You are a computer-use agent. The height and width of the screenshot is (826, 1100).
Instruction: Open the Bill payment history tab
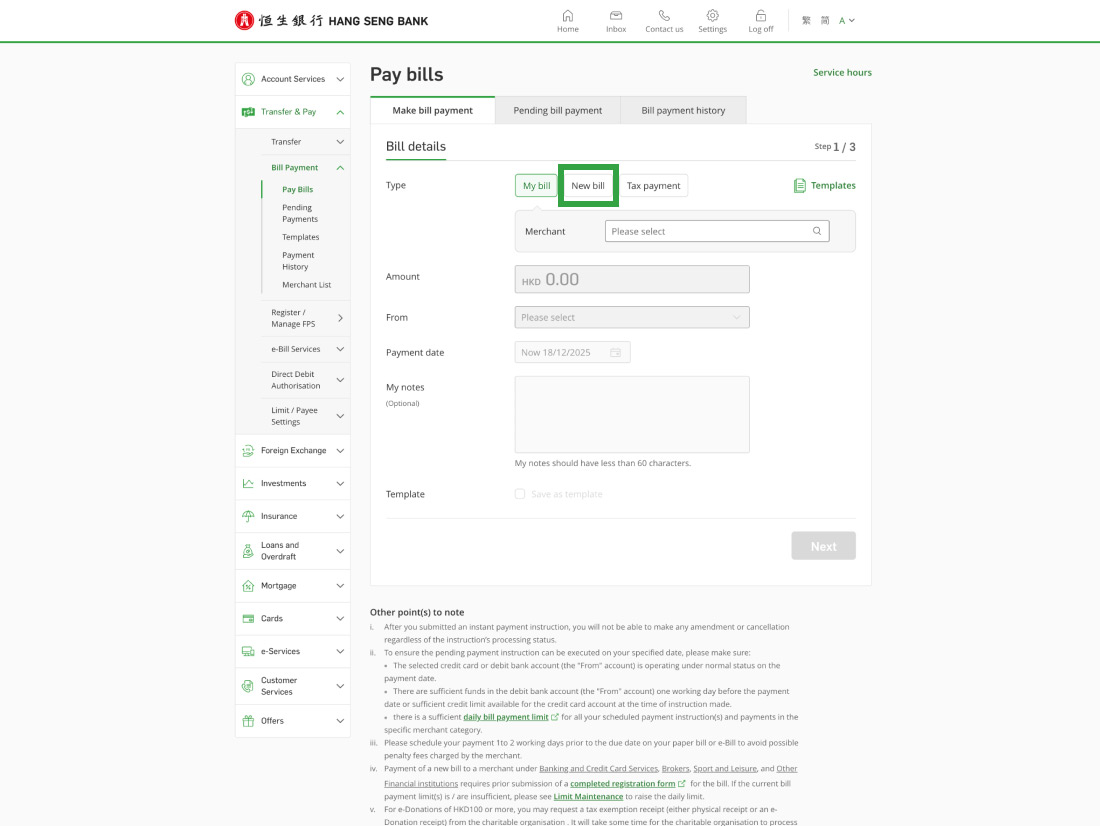coord(683,111)
